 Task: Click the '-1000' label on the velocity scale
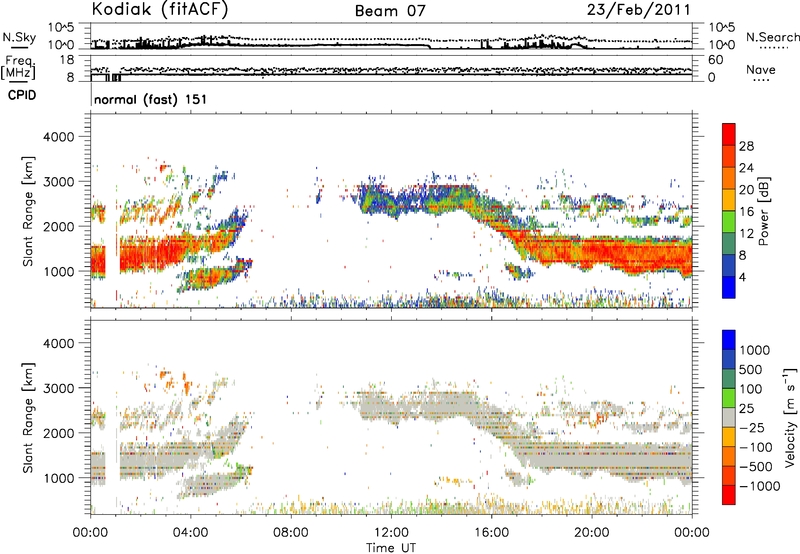pos(759,486)
